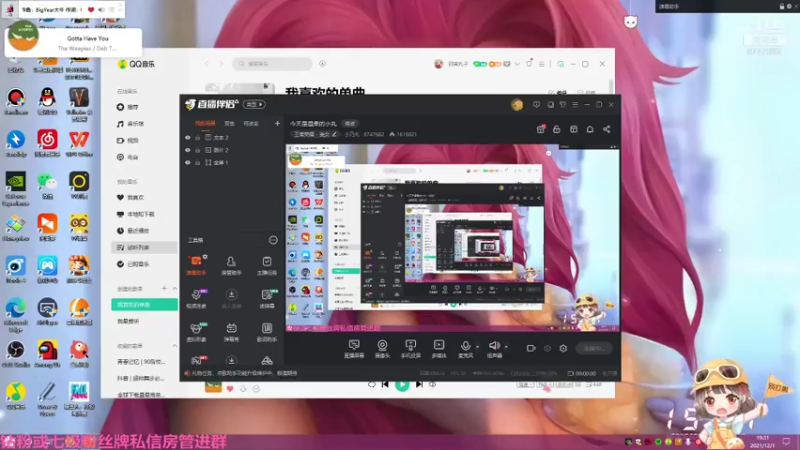Select the 全屏 1 layer row
Viewport: 800px width, 450px height.
pyautogui.click(x=232, y=162)
